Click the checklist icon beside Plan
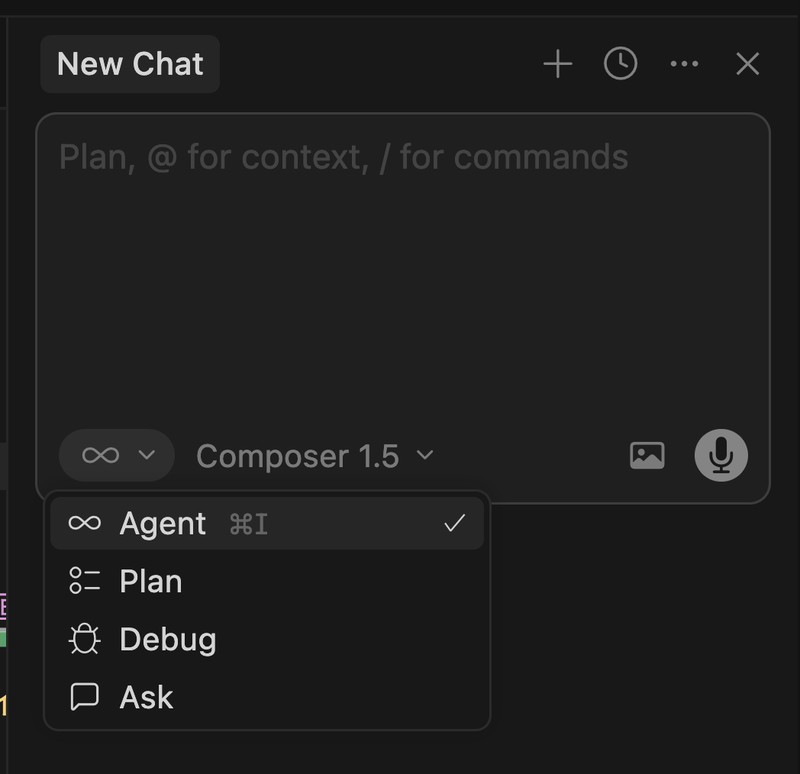This screenshot has height=774, width=800. tap(84, 580)
